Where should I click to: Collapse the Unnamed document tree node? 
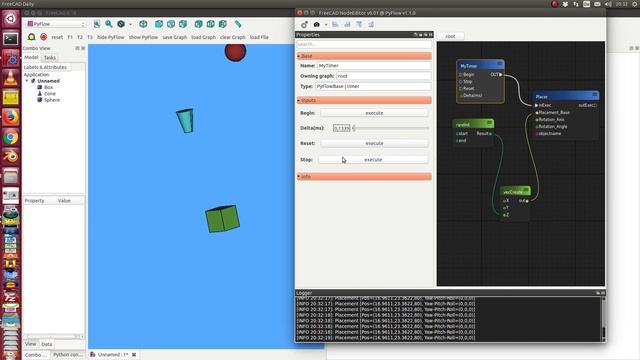coord(27,81)
